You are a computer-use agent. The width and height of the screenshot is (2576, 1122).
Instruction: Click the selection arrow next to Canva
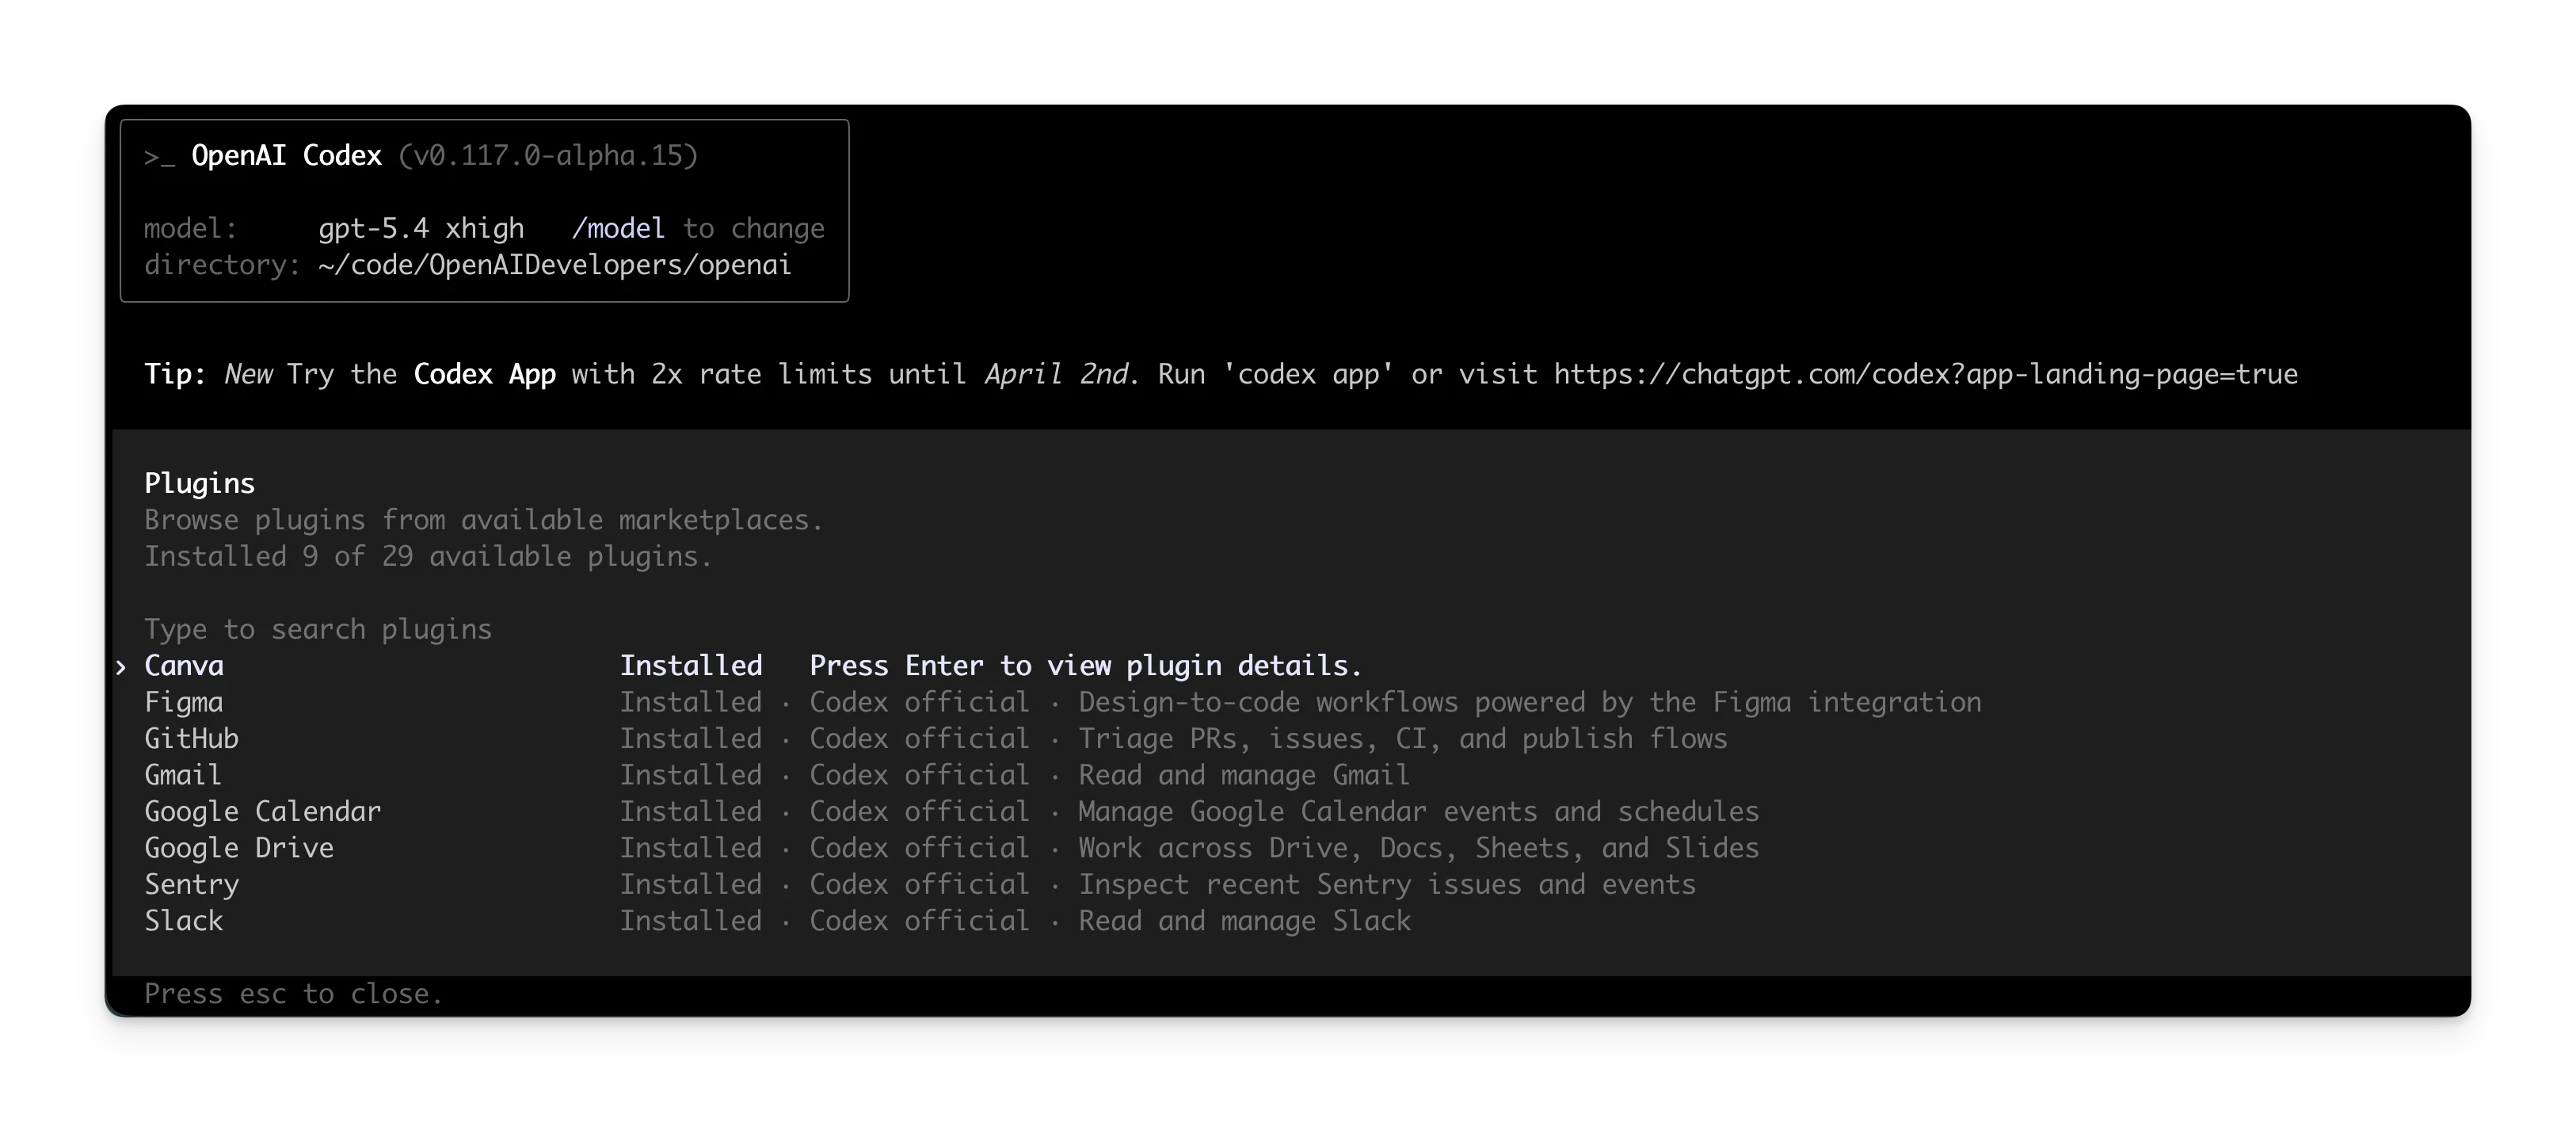(x=121, y=667)
